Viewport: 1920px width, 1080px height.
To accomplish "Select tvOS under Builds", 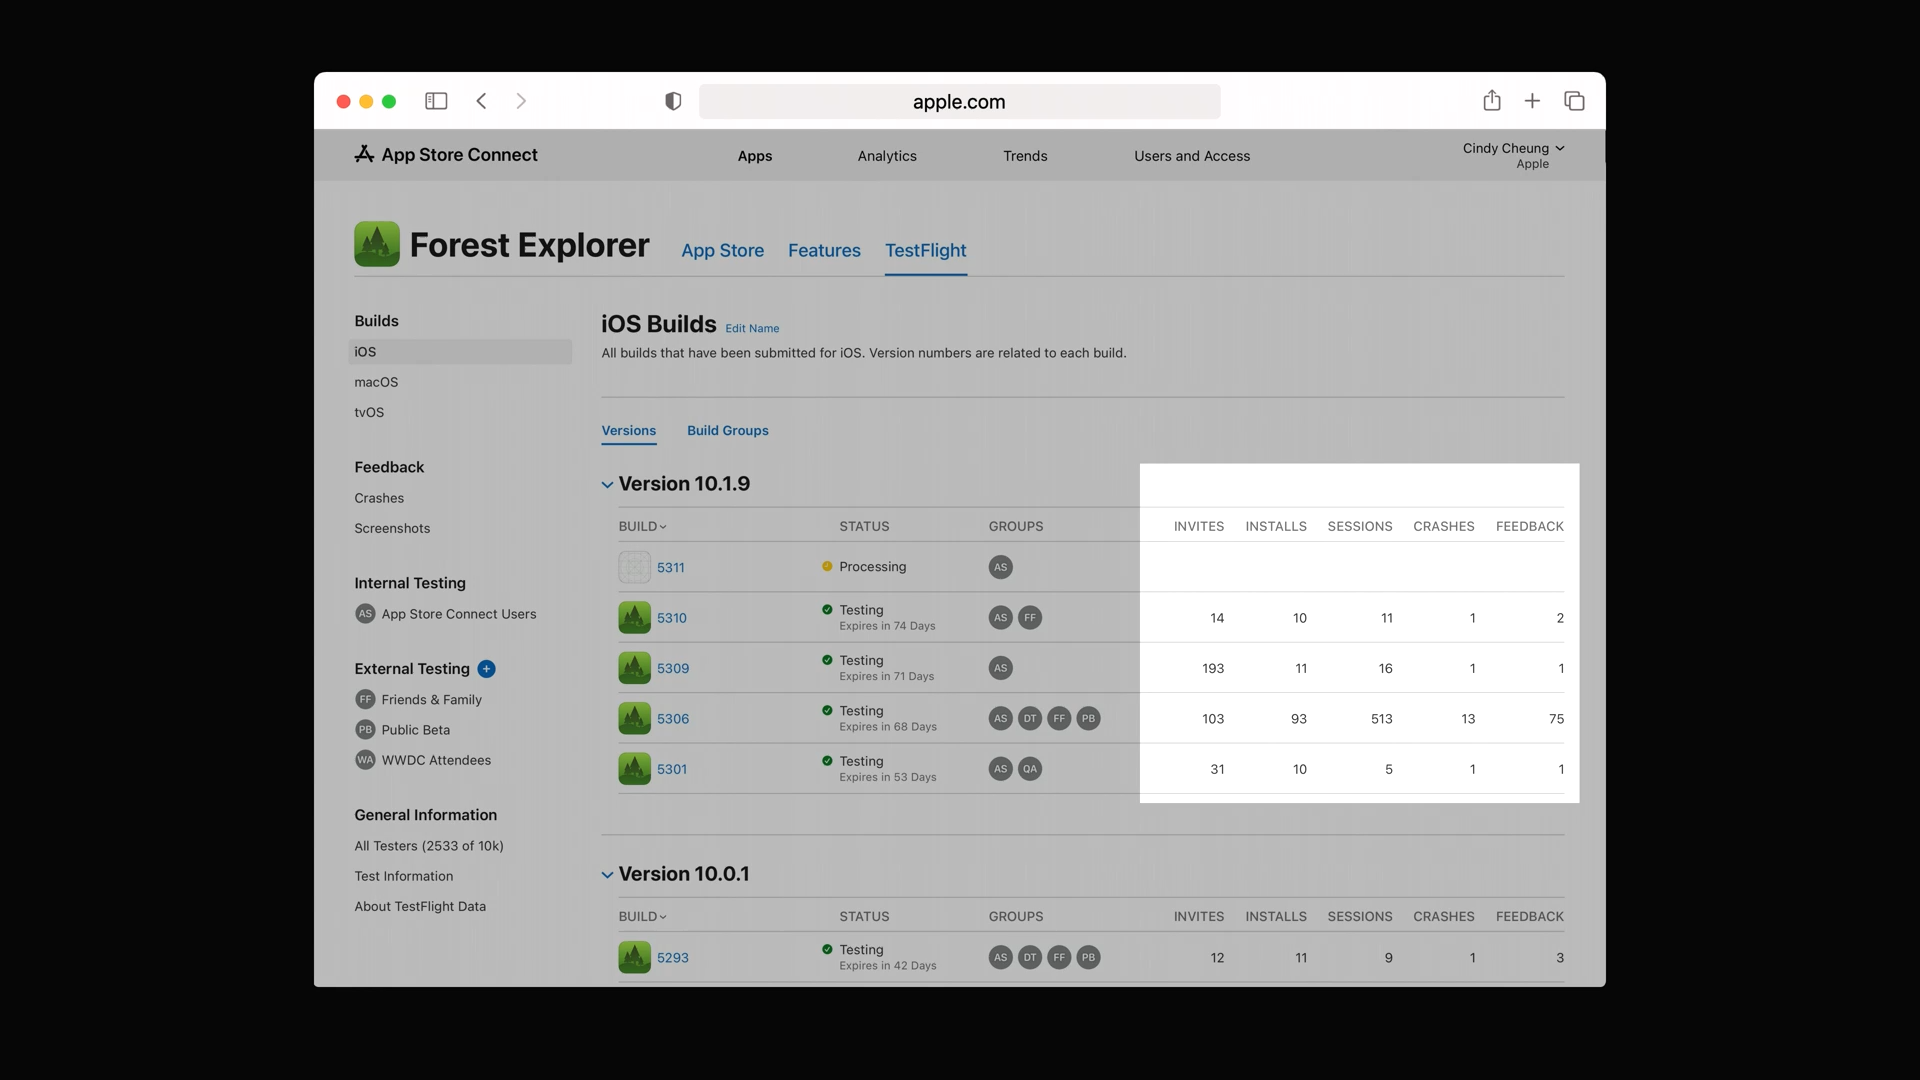I will (369, 412).
